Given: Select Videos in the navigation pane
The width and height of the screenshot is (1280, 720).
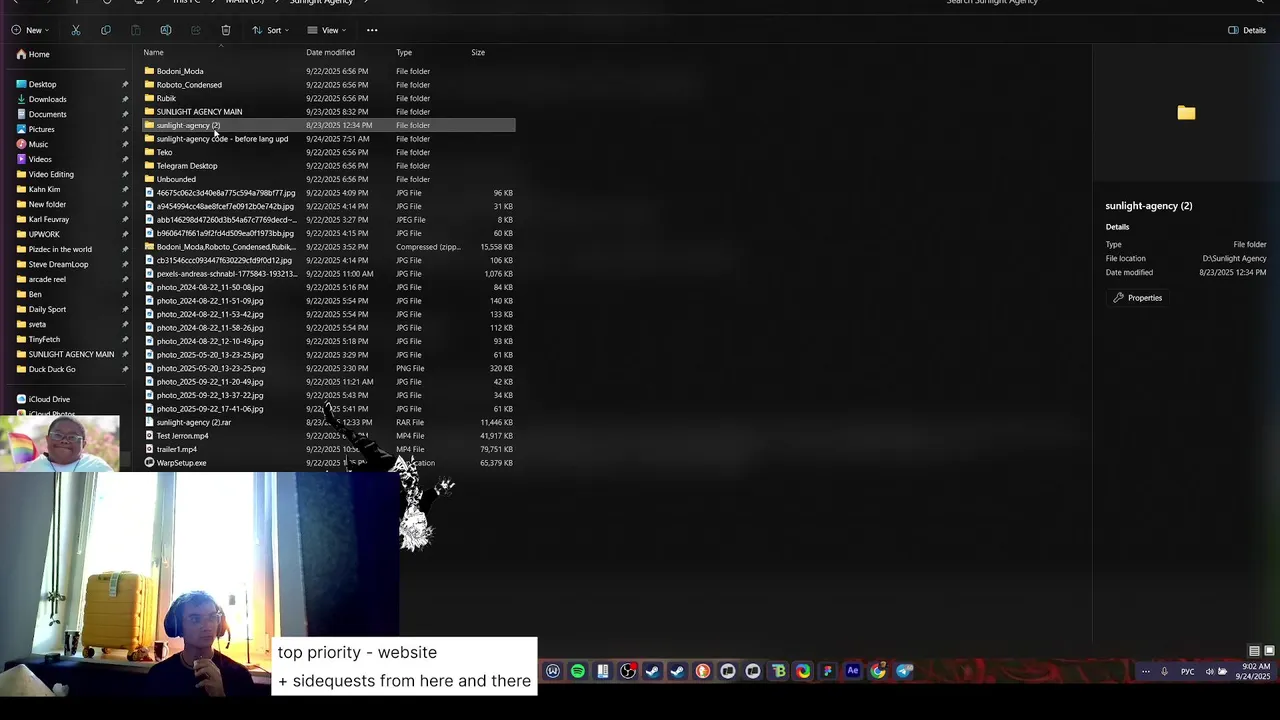Looking at the screenshot, I should [x=40, y=159].
